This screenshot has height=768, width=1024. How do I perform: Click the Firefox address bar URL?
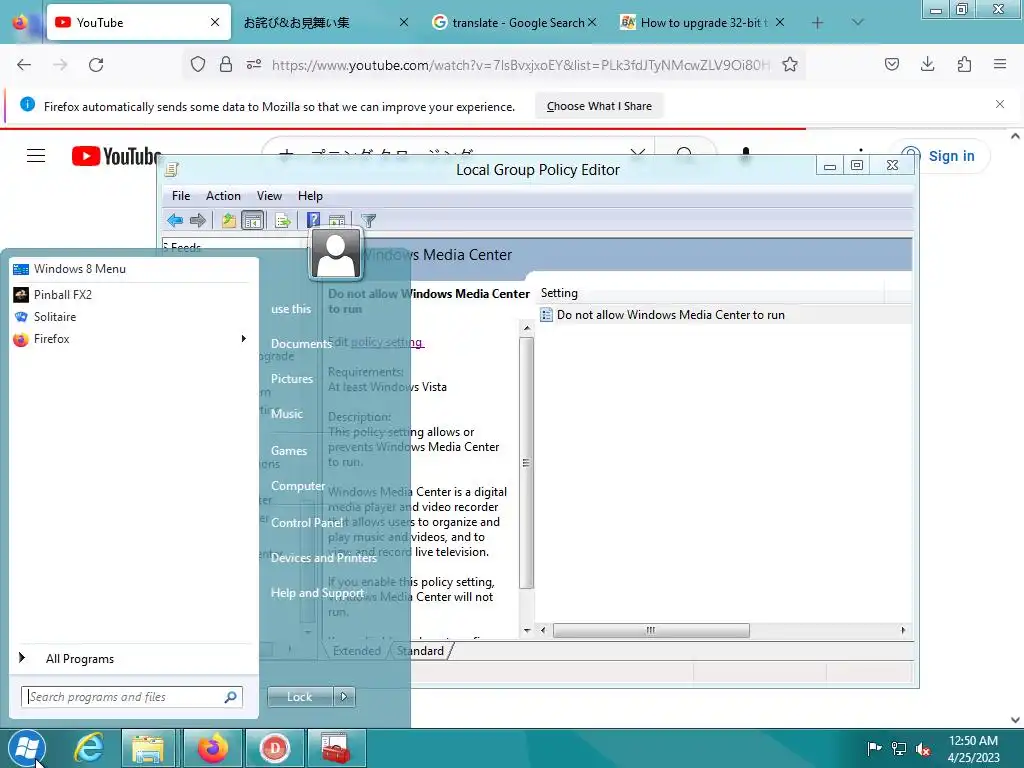point(520,65)
